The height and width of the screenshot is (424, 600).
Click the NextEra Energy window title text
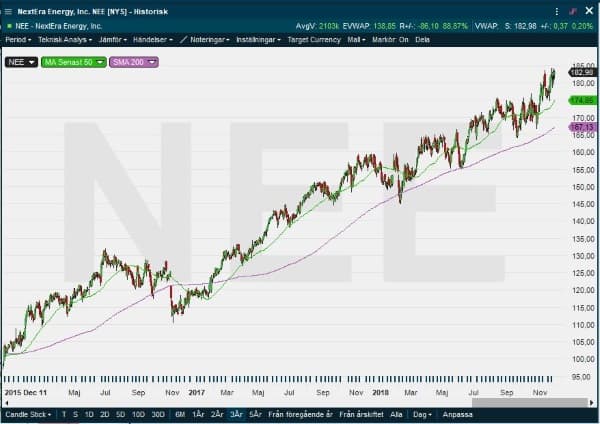[93, 11]
